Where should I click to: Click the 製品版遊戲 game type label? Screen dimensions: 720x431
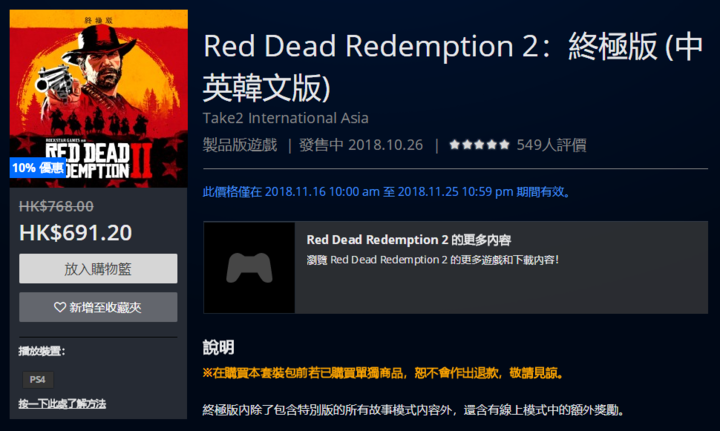tap(240, 145)
